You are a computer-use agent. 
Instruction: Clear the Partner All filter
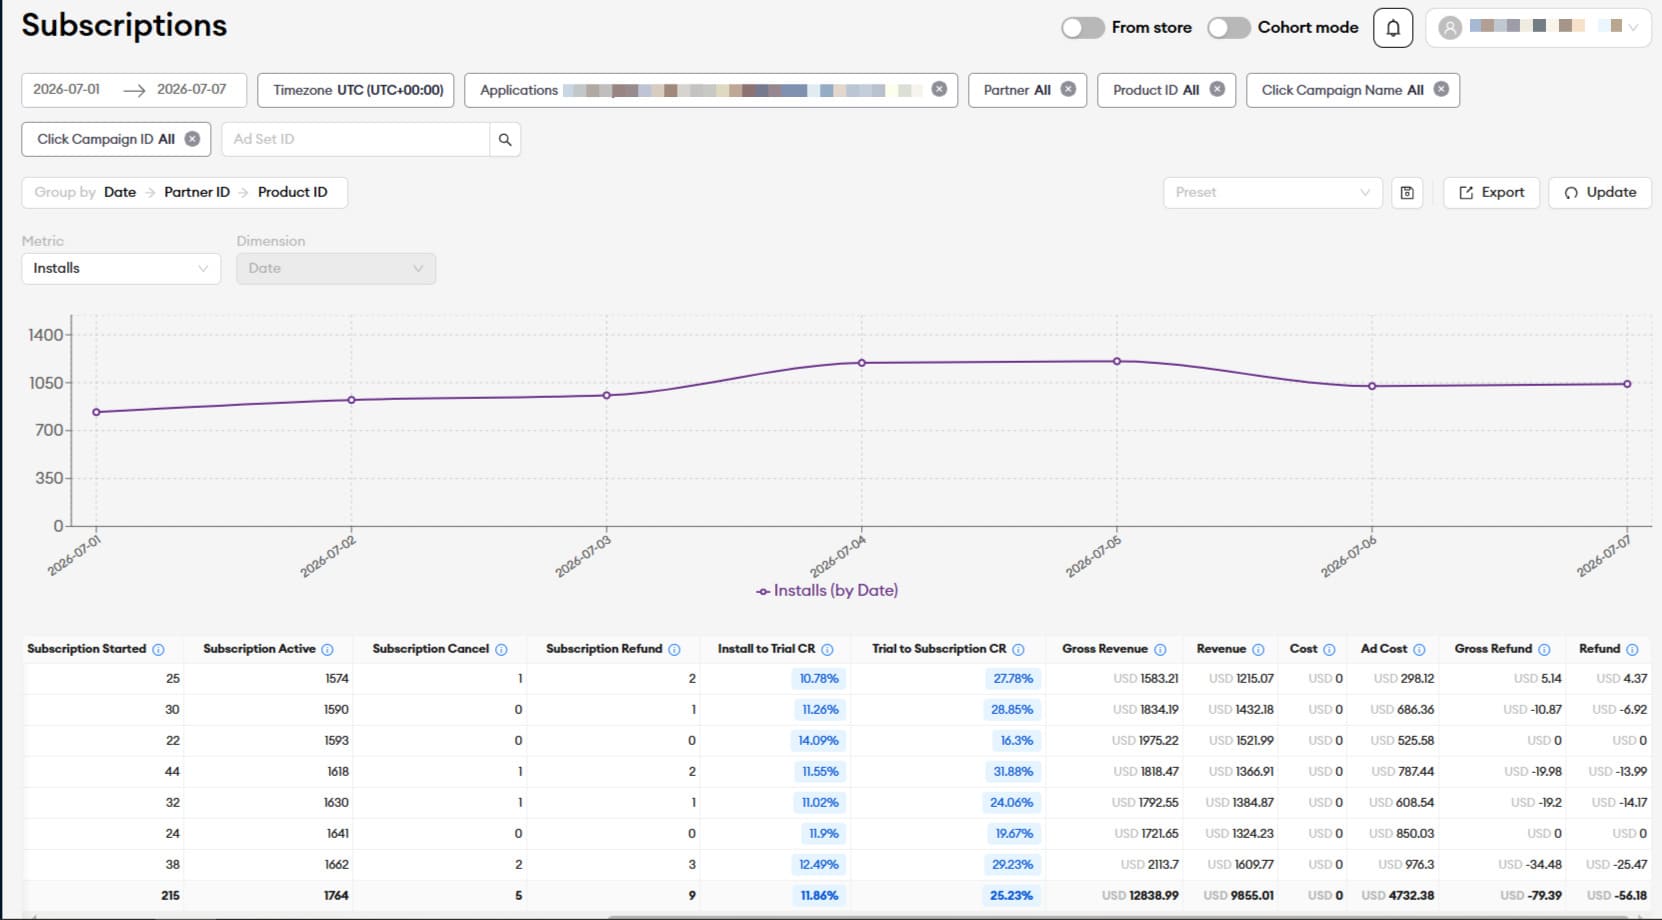click(1068, 89)
